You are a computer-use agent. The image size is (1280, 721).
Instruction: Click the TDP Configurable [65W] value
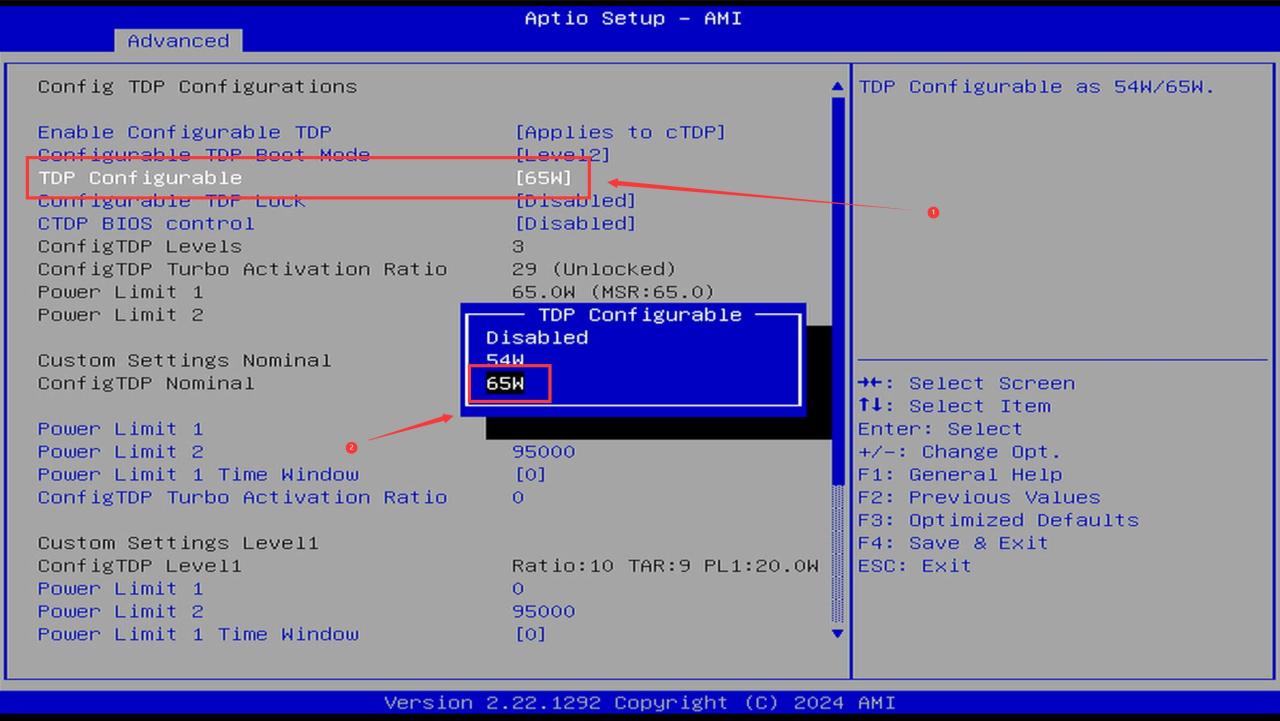(x=544, y=177)
